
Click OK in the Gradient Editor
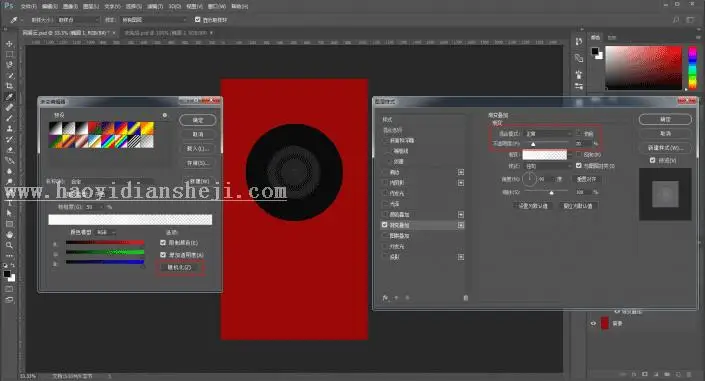[198, 120]
